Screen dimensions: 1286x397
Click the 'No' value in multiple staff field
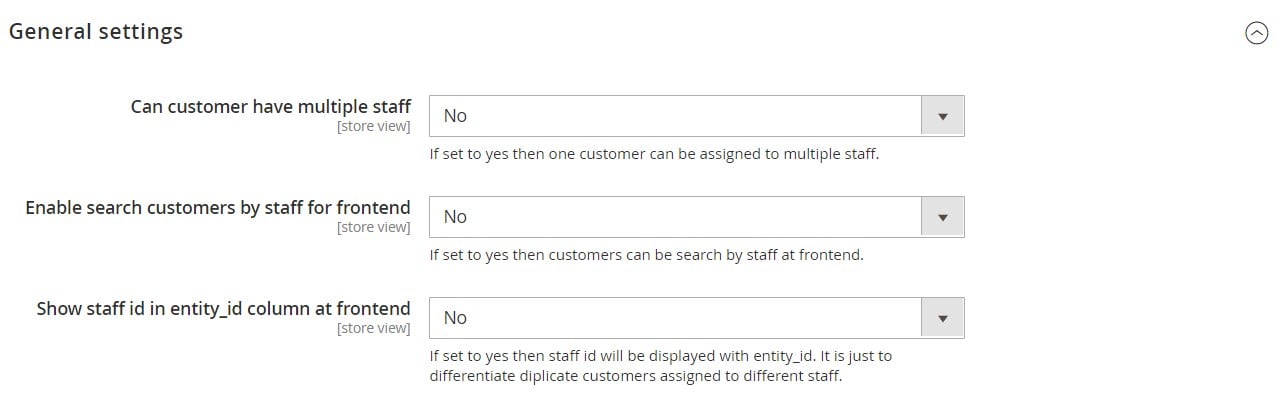(x=455, y=116)
